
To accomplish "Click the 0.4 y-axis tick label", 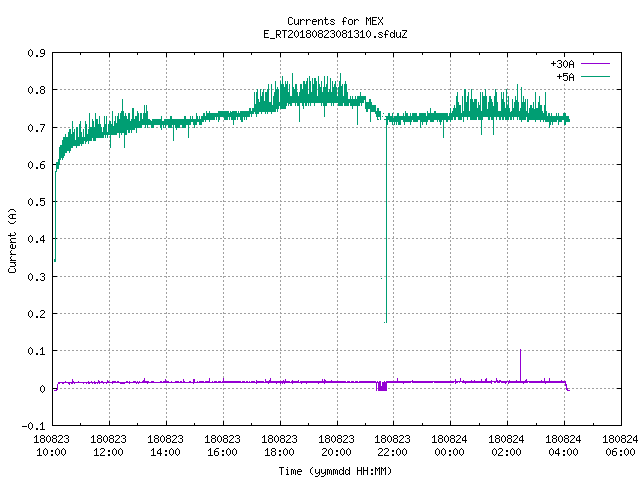I will point(37,239).
